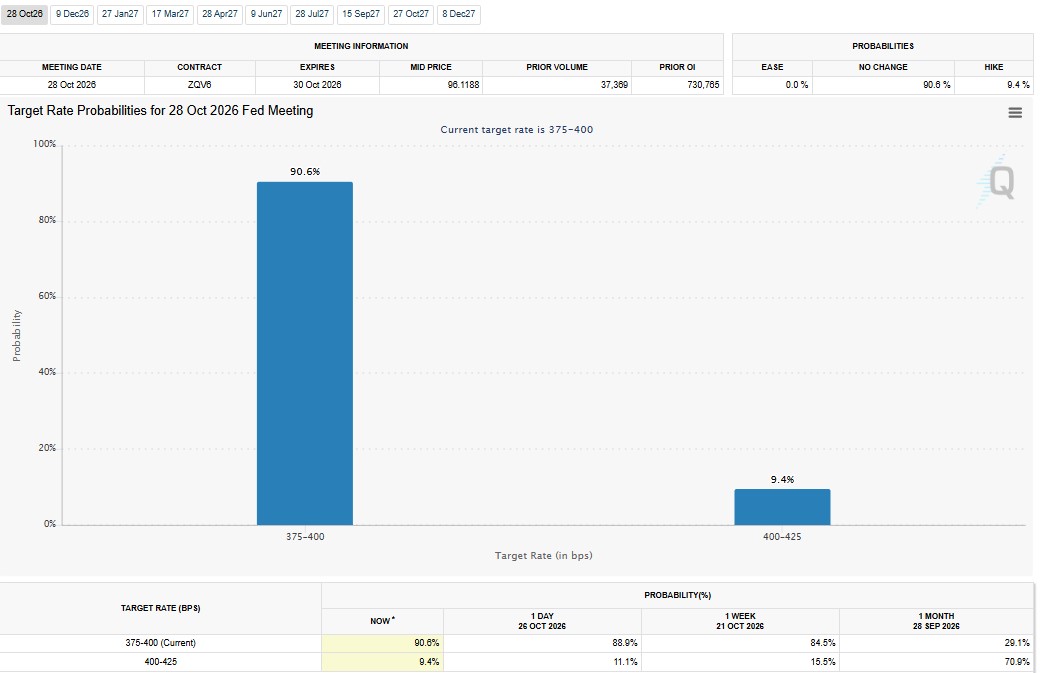1041x673 pixels.
Task: Click the PRIOR VOLUME column header
Action: [557, 67]
